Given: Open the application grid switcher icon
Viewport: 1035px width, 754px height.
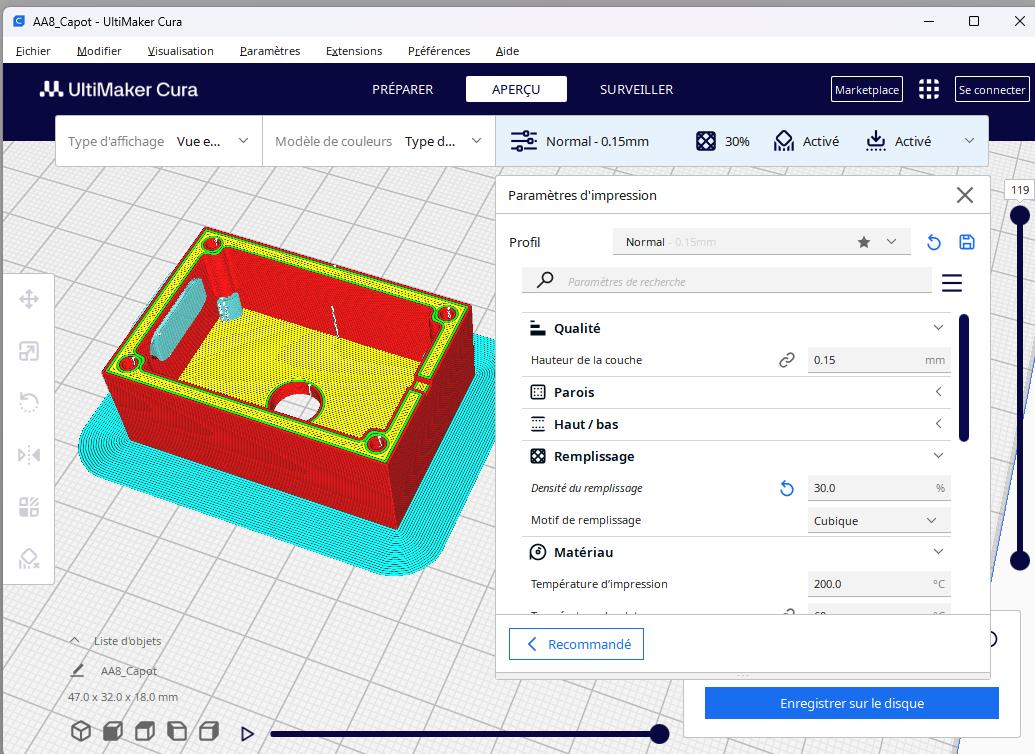Looking at the screenshot, I should [x=929, y=89].
